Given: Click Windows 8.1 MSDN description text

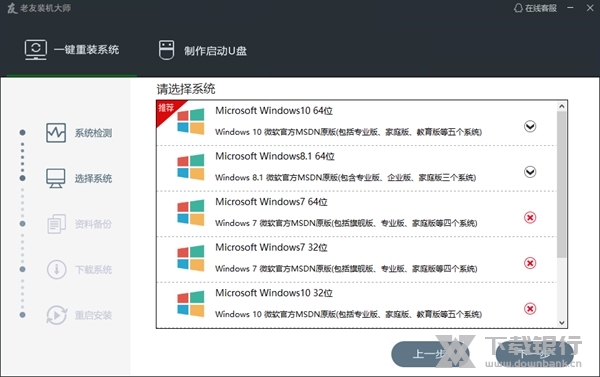Looking at the screenshot, I should click(346, 177).
